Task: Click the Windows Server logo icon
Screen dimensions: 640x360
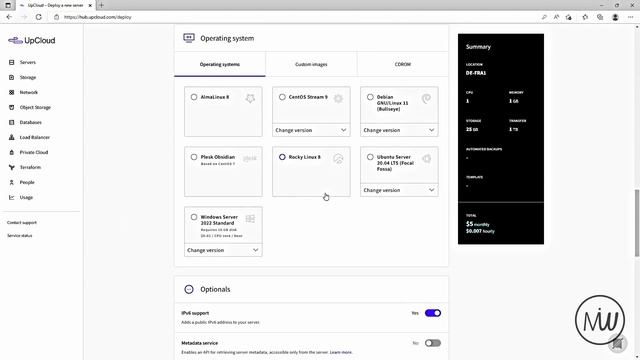Action: tap(250, 219)
